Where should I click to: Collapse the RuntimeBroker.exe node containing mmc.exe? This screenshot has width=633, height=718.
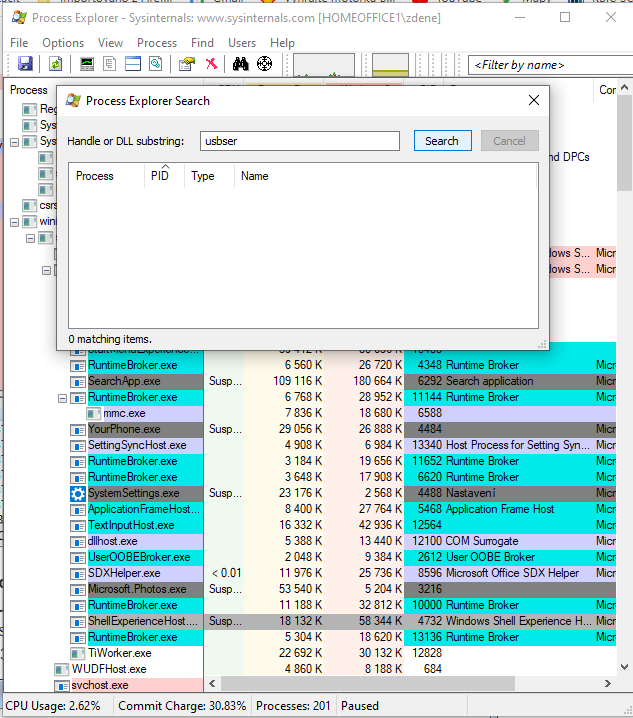(x=62, y=397)
